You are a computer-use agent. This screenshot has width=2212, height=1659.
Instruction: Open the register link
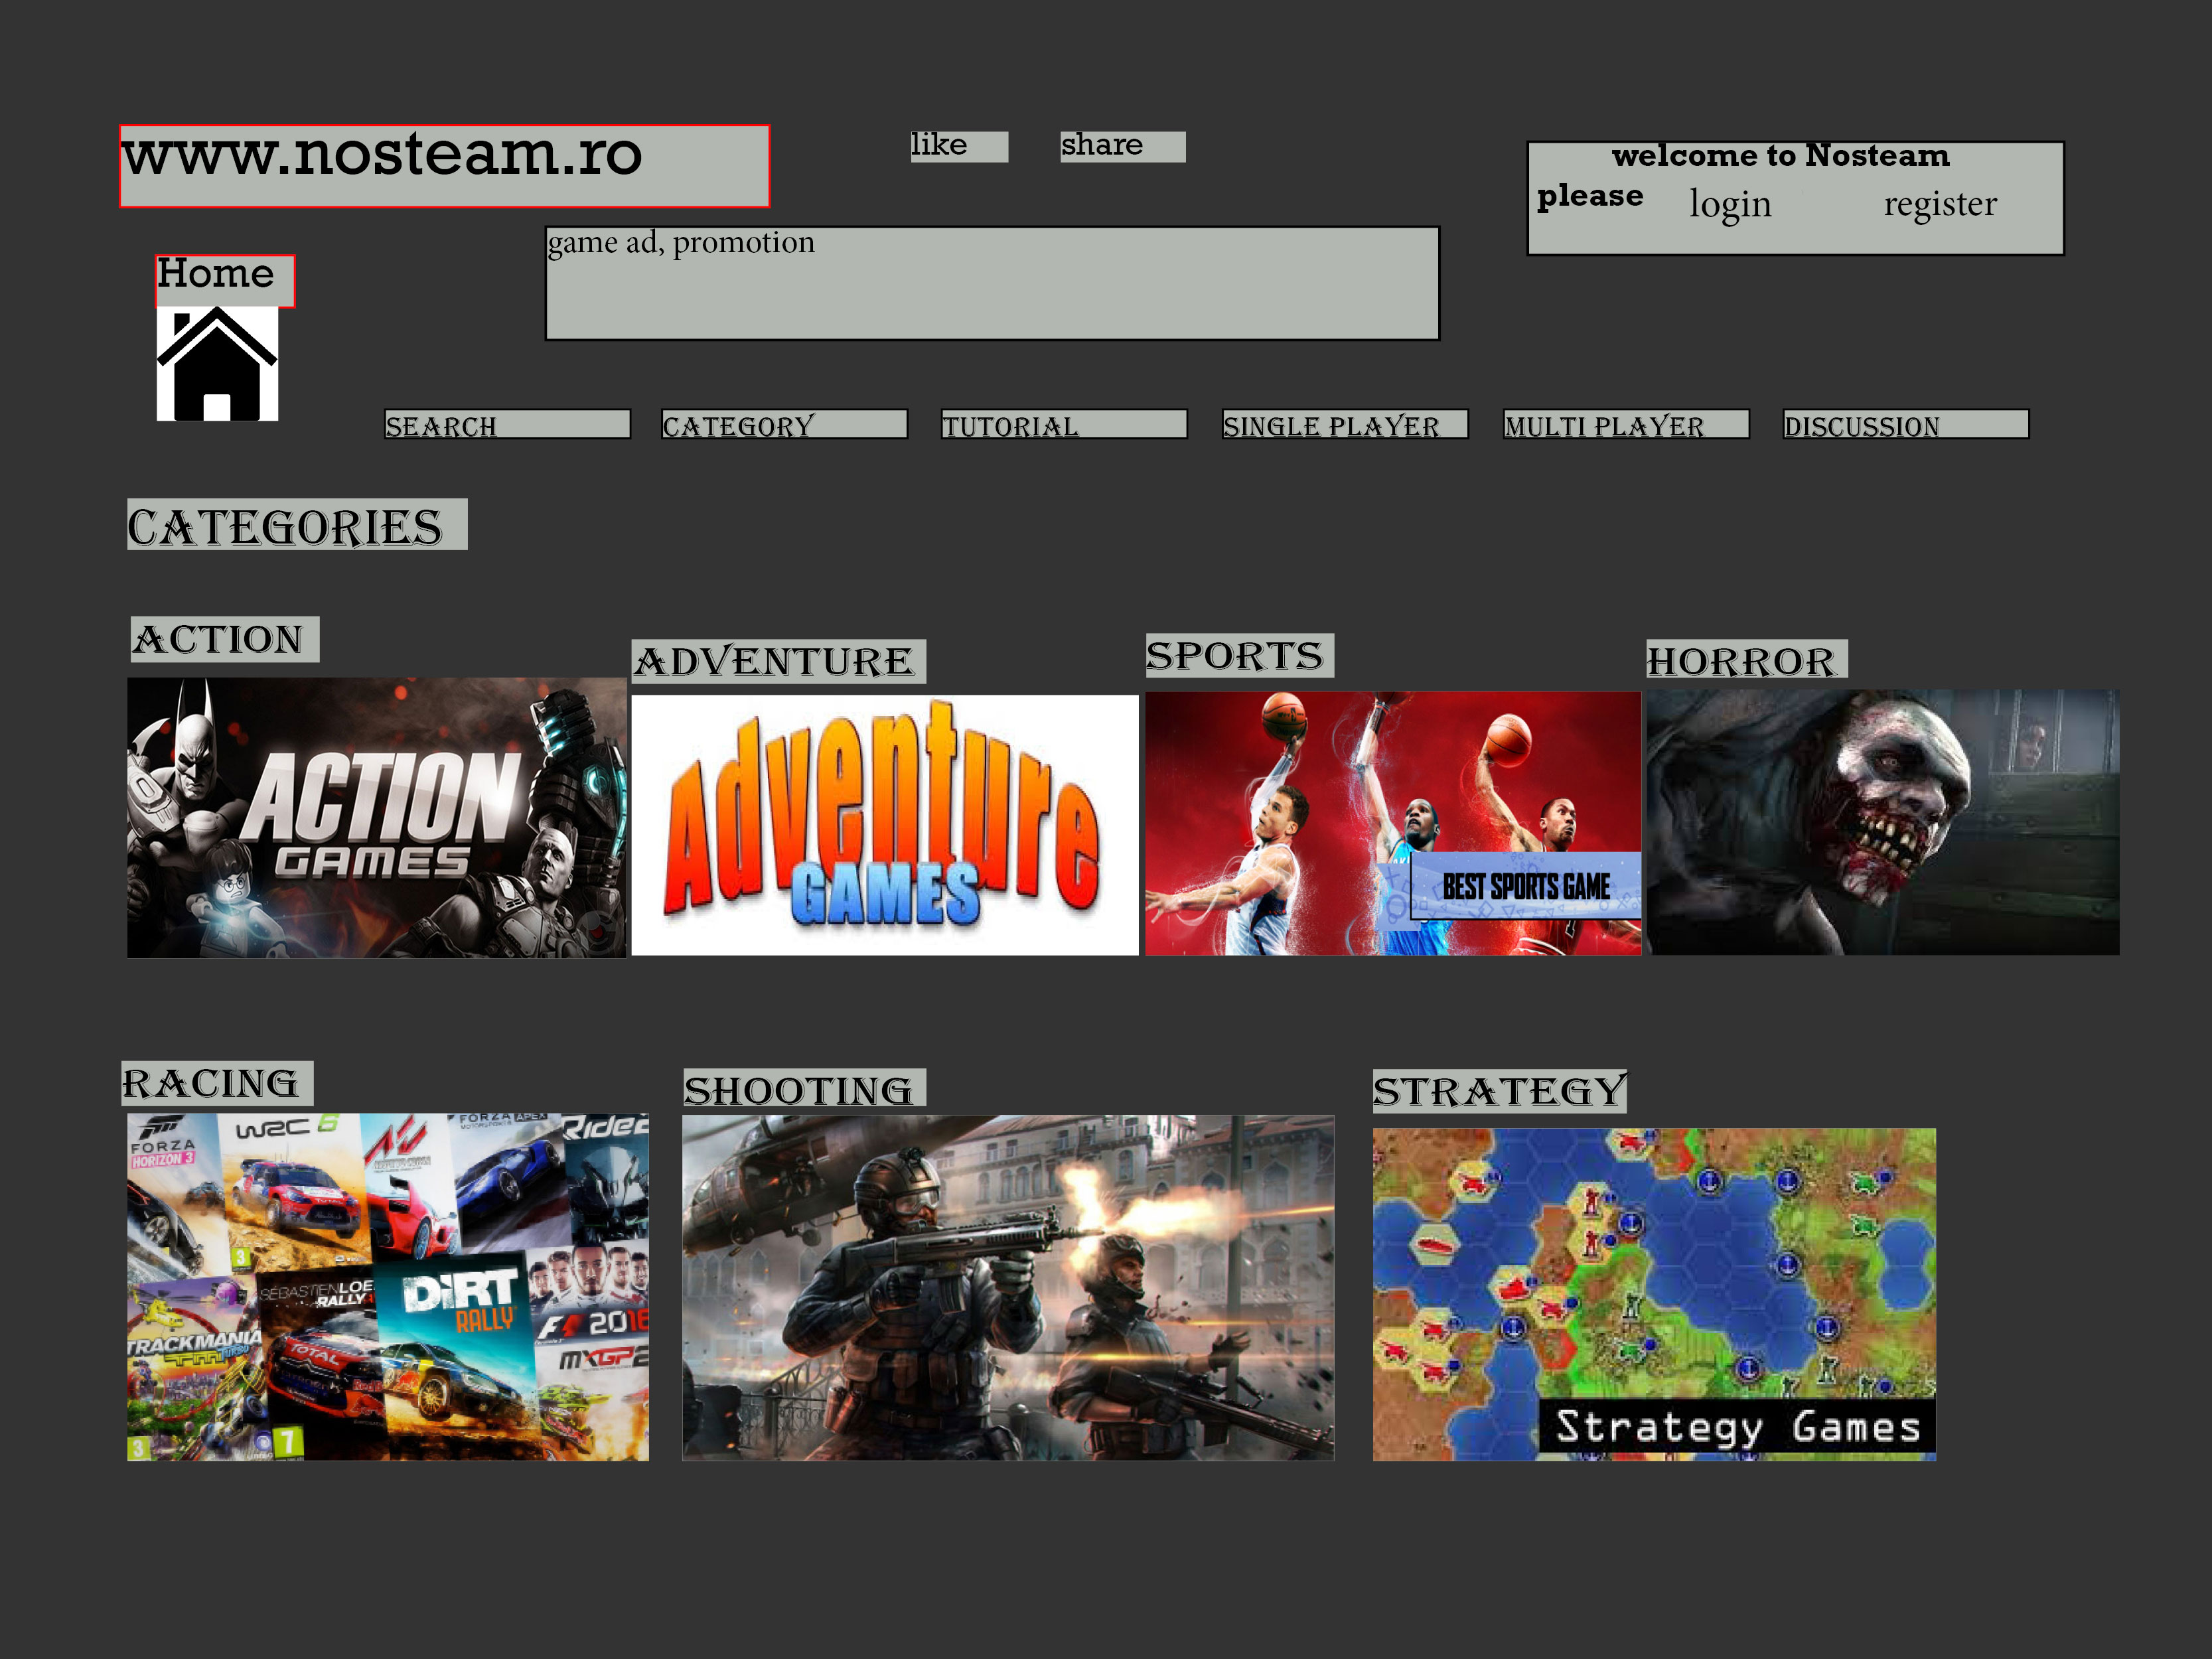pos(1940,204)
